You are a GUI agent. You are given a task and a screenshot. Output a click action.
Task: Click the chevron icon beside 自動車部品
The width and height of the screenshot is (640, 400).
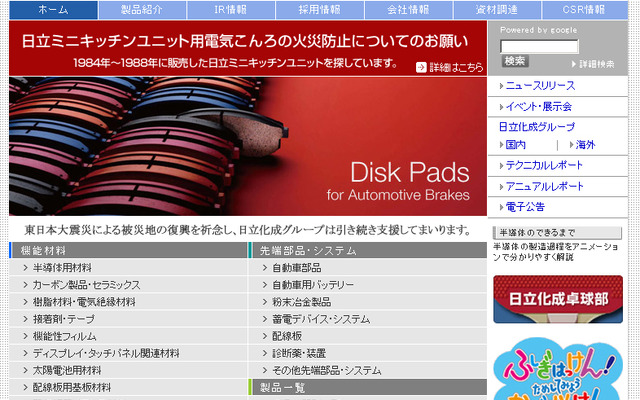(x=264, y=268)
